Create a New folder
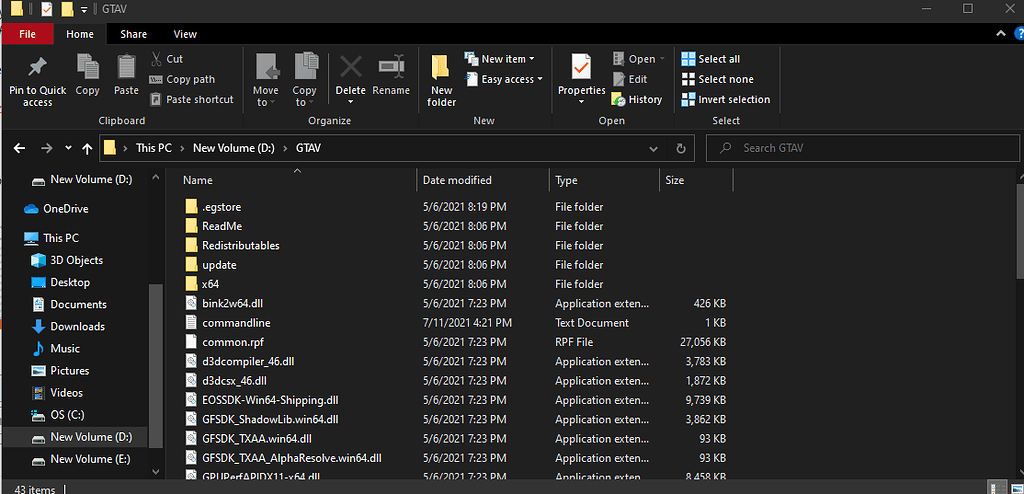 (441, 80)
